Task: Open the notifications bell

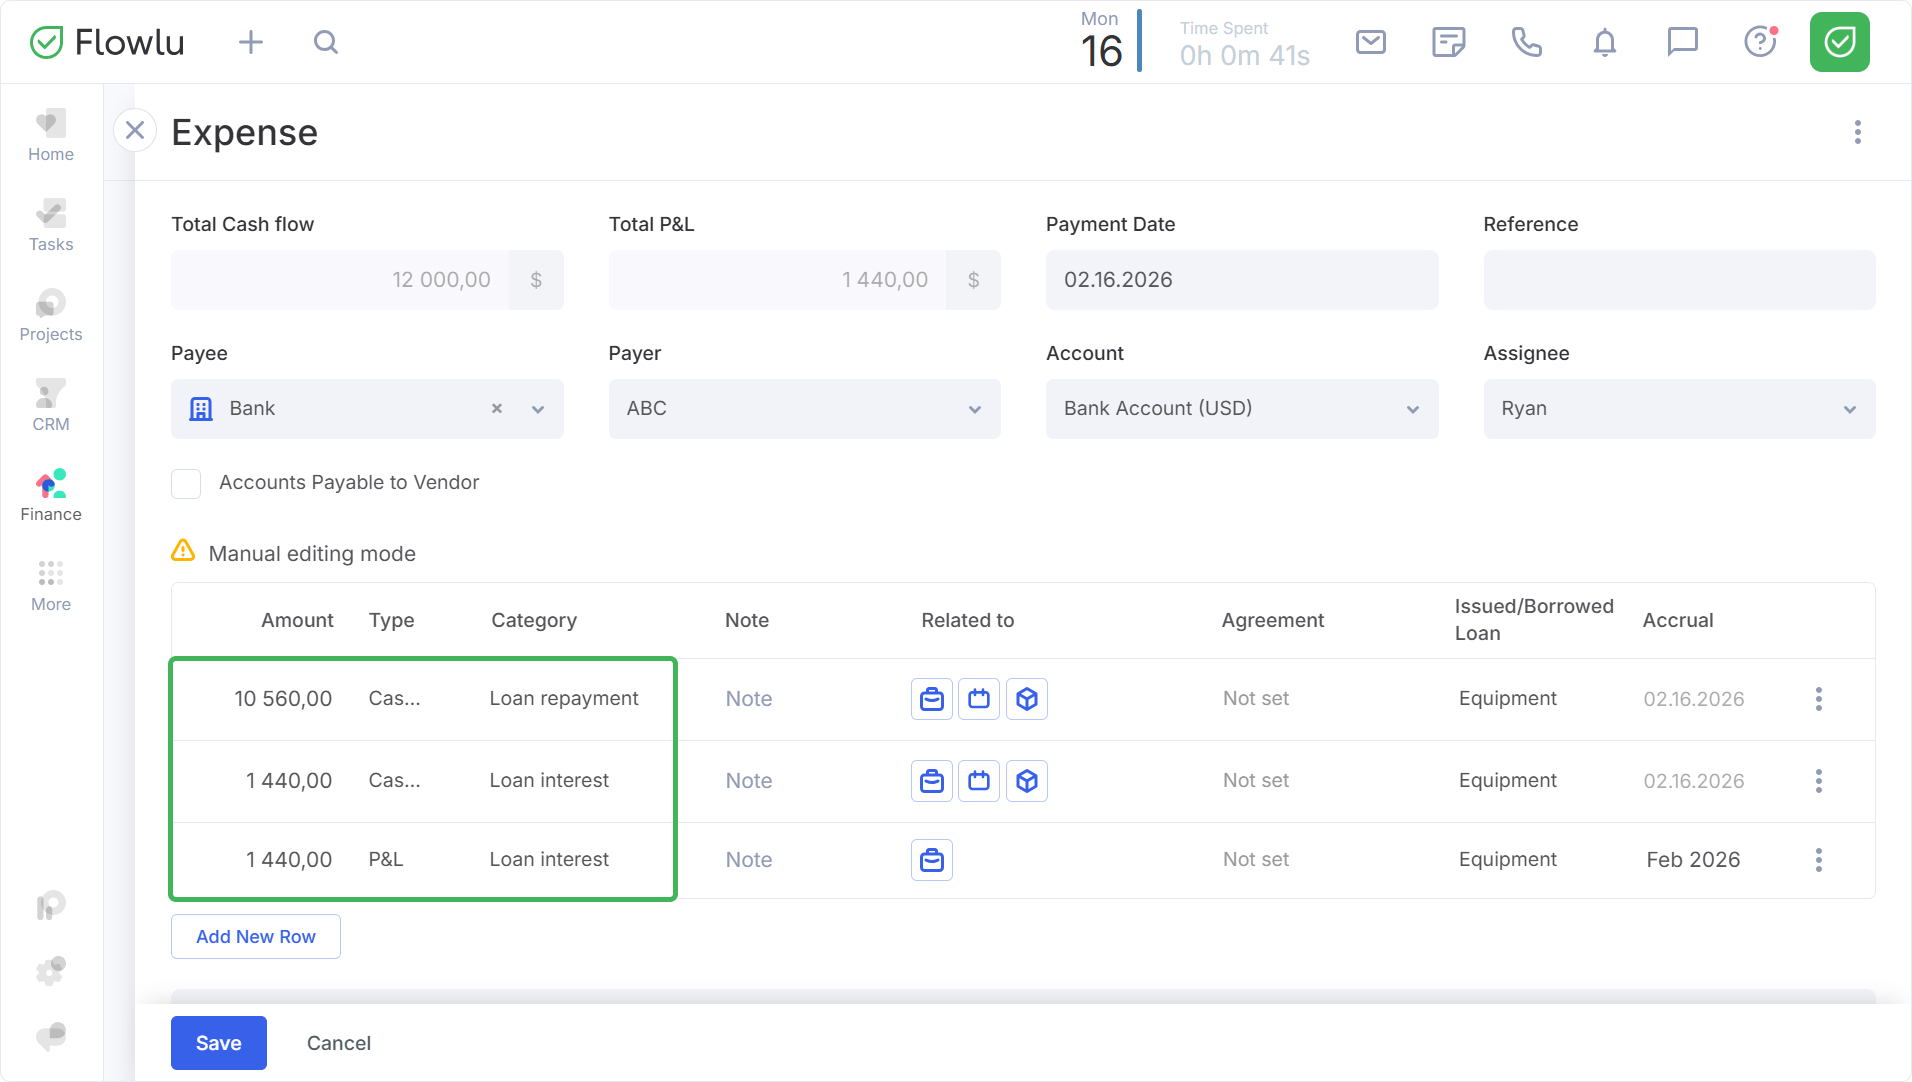Action: pyautogui.click(x=1604, y=42)
